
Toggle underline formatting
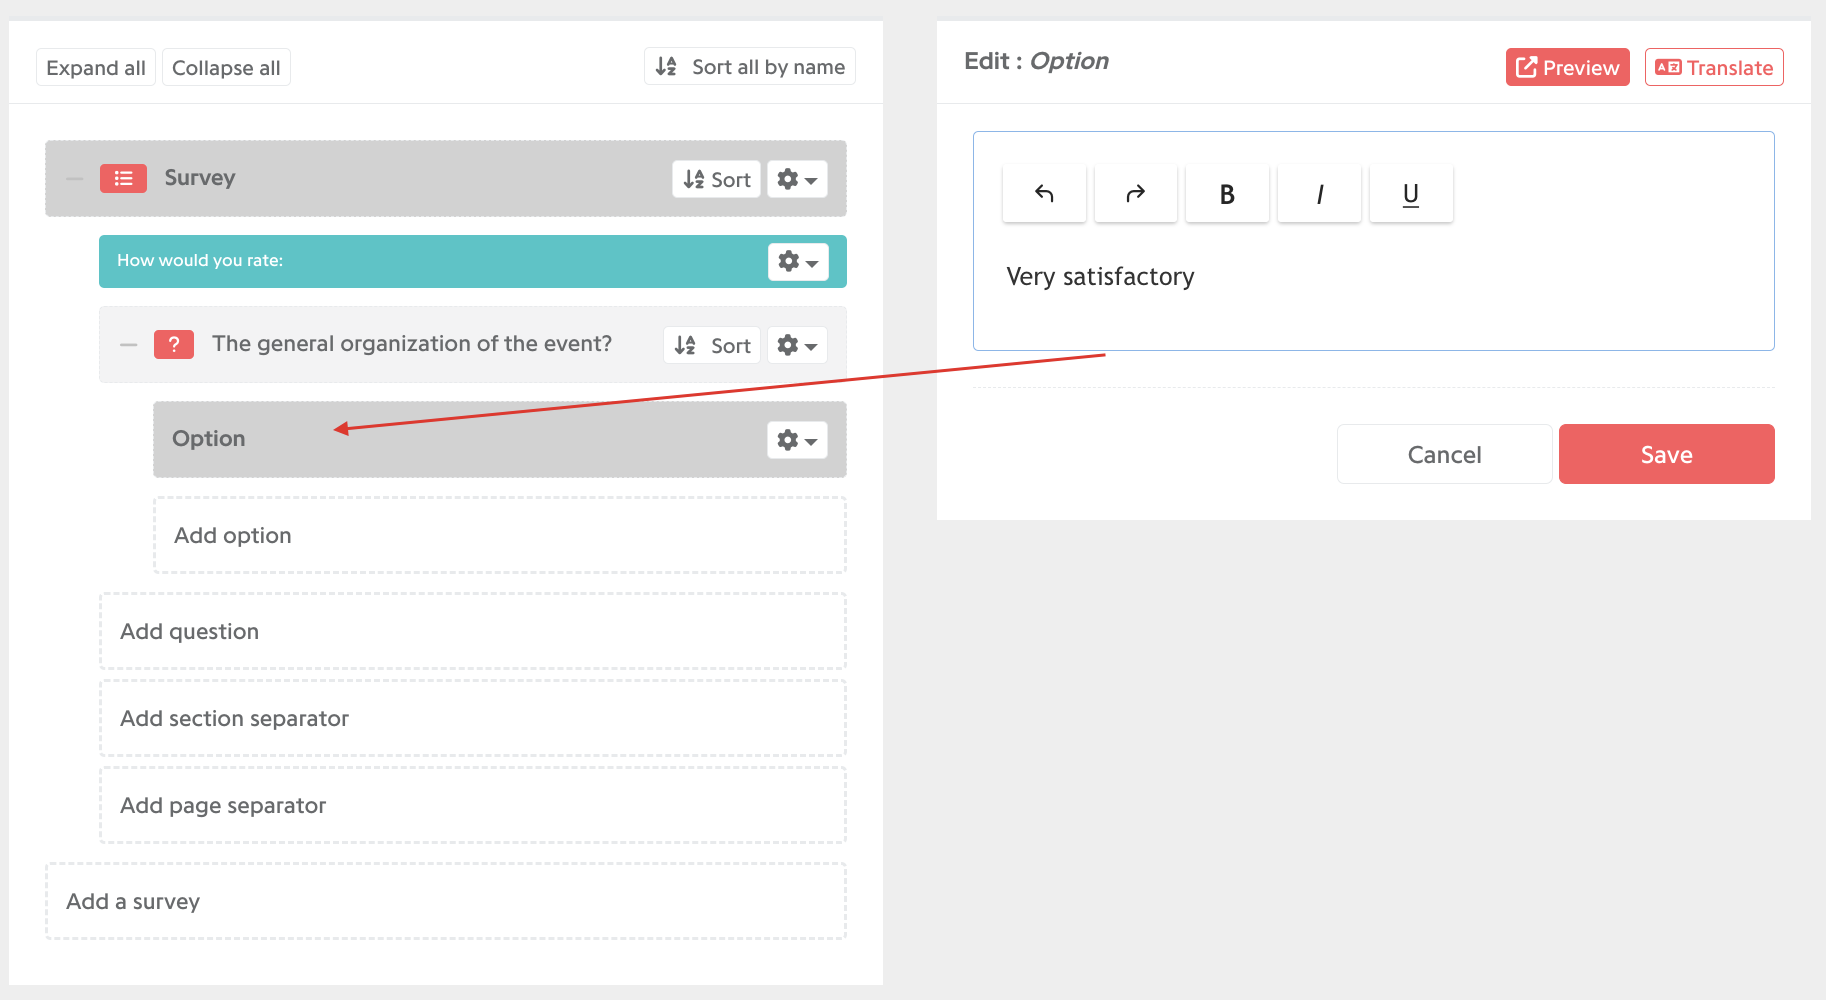tap(1411, 193)
